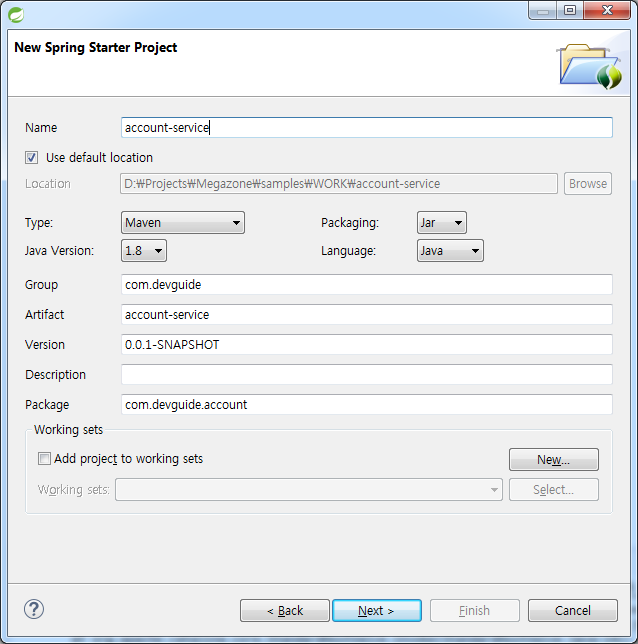Click the Spring leaf icon in title bar

16,15
